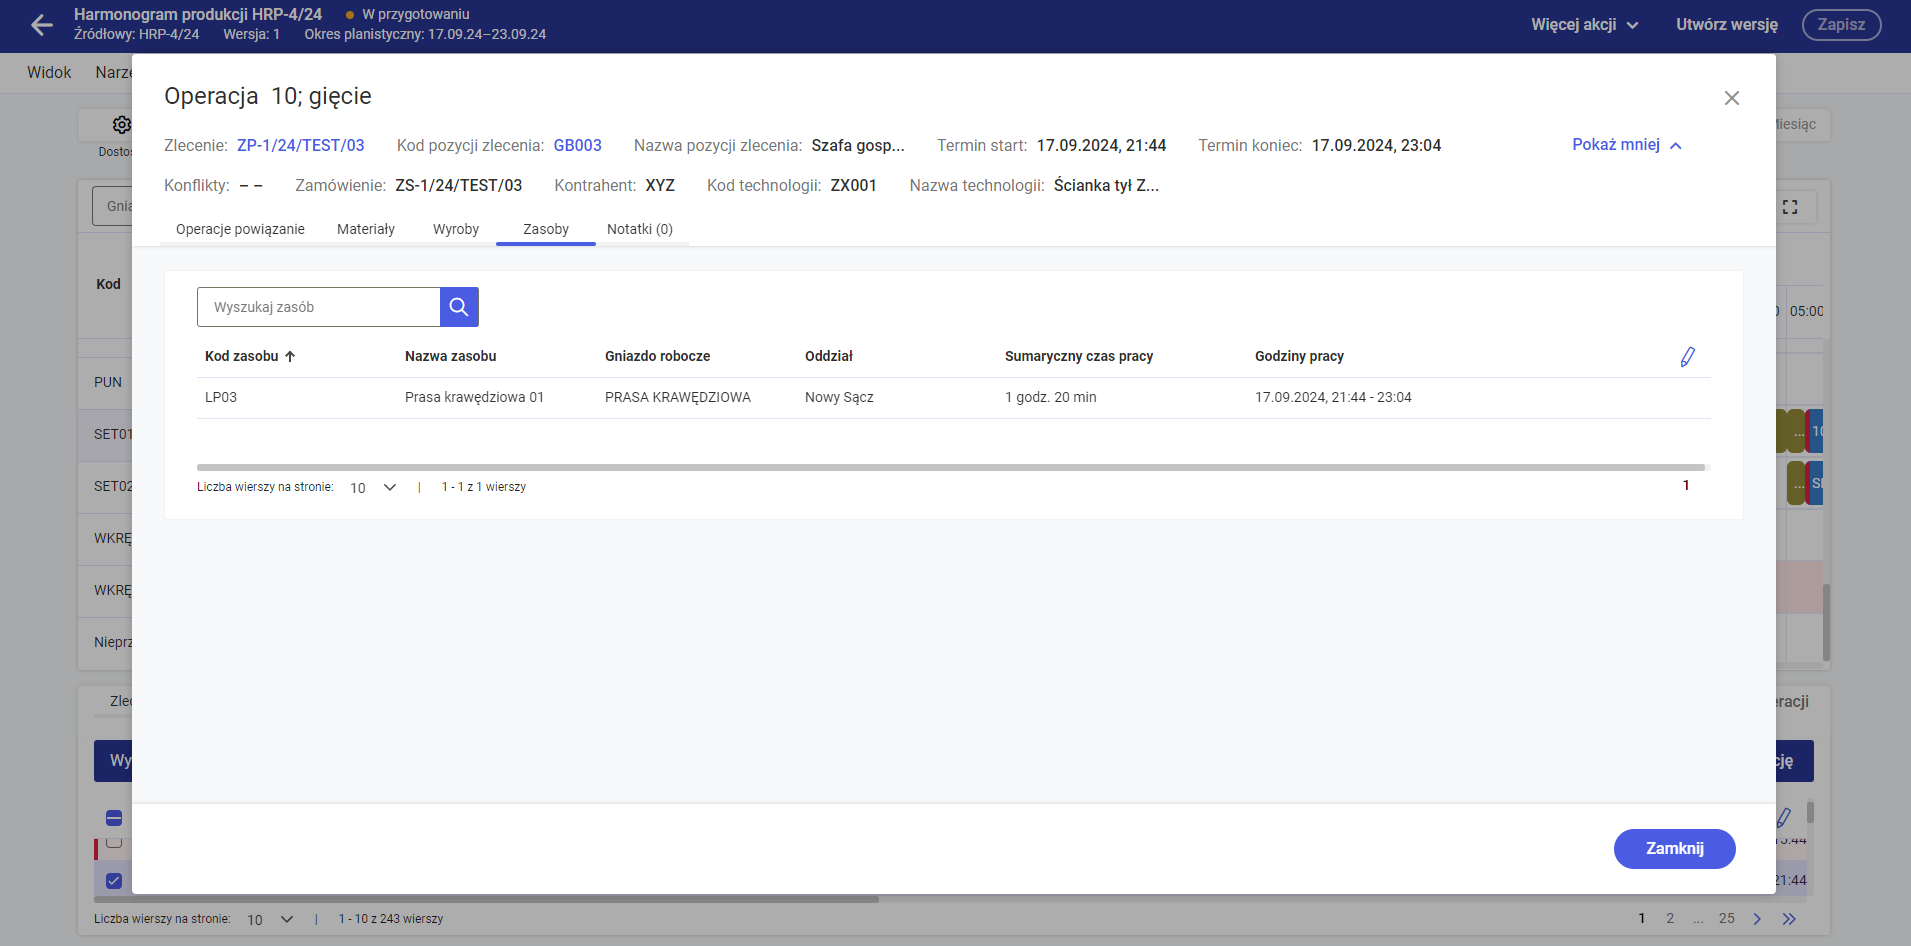Image resolution: width=1911 pixels, height=946 pixels.
Task: Open the settings gear icon
Action: [121, 125]
